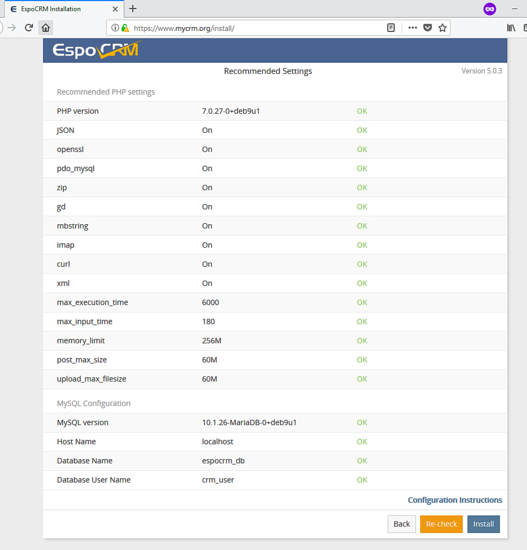Click the 'pdo_mysql' row label
Screen dimensions: 527x550
75,169
